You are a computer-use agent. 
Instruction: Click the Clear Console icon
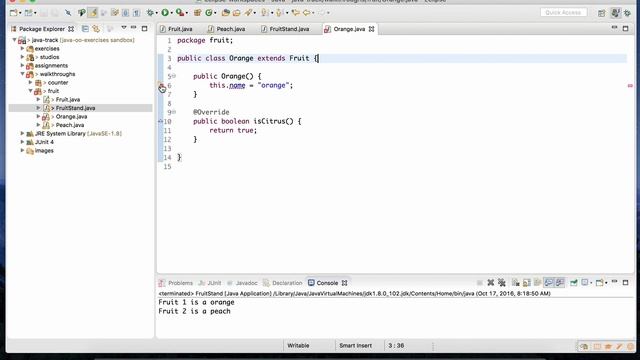(x=516, y=282)
